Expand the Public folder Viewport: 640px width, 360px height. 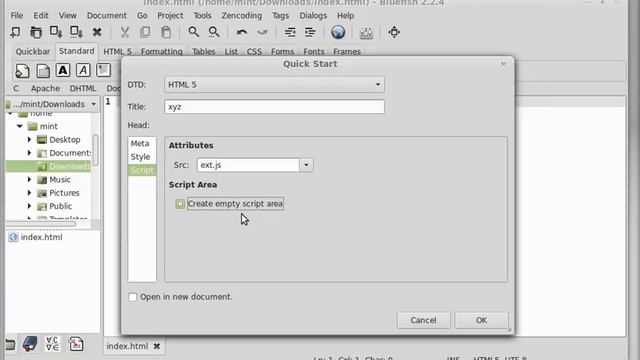pos(29,206)
